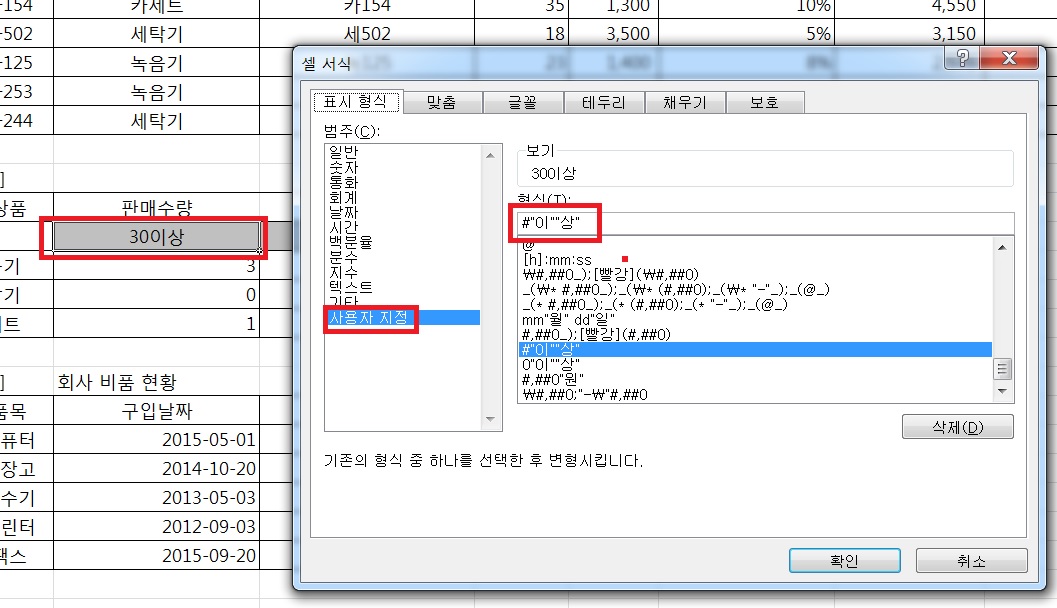This screenshot has height=608, width=1057.
Task: Go to the 테두리 tab
Action: (603, 102)
